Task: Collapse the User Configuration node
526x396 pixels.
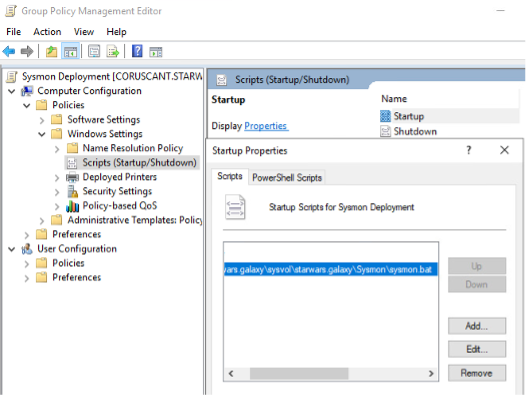Action: point(12,249)
